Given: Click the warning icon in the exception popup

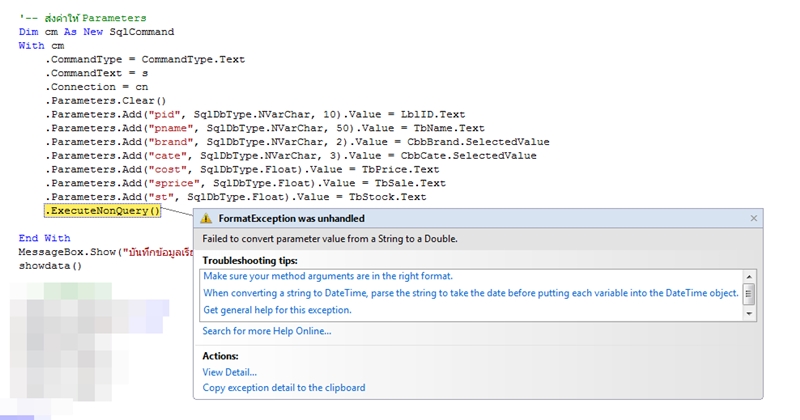Looking at the screenshot, I should [206, 218].
